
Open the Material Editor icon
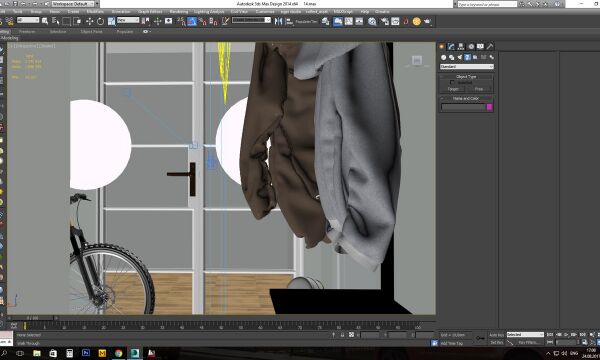[372, 21]
